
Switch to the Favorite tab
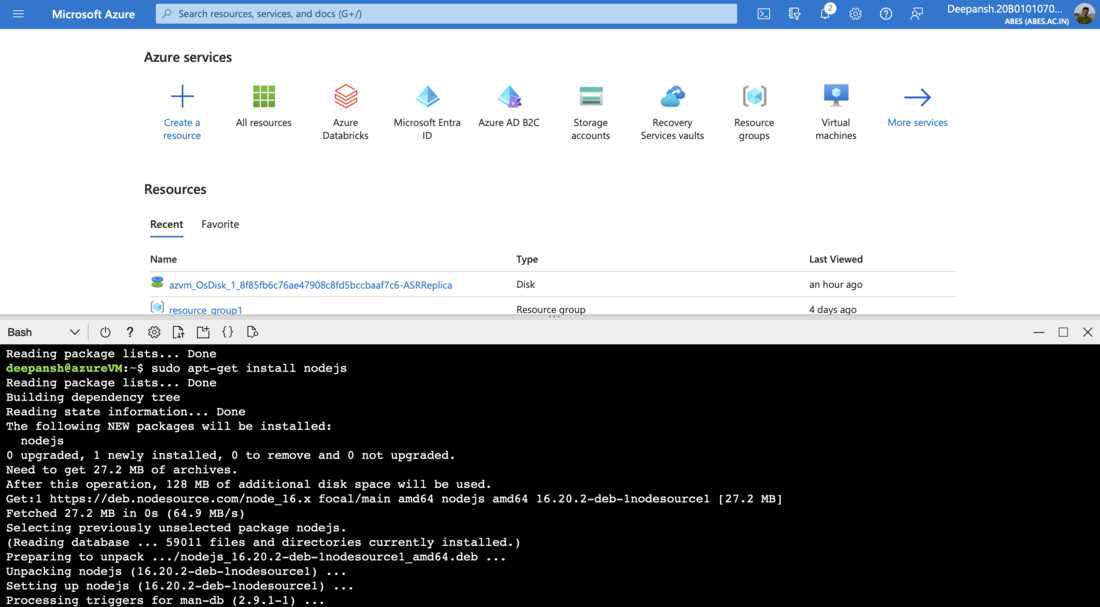220,224
